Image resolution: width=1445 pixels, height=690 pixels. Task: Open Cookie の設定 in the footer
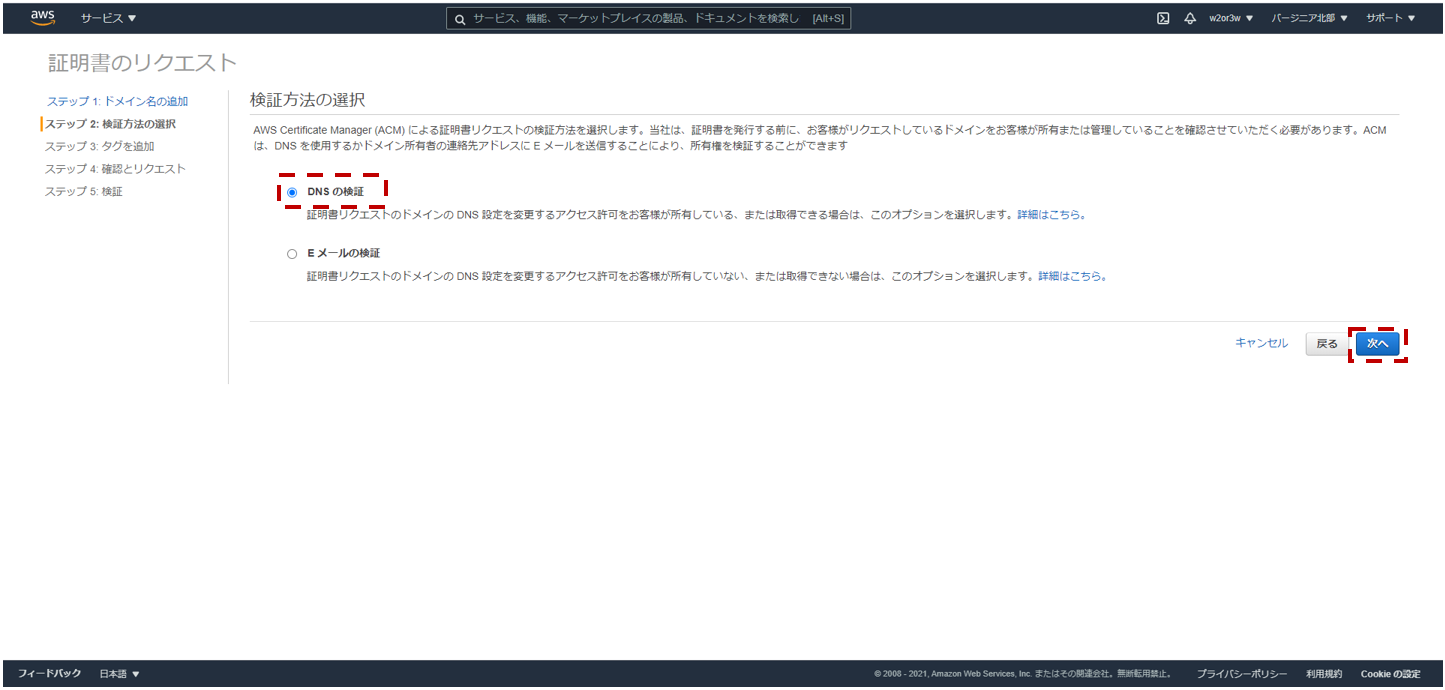tap(1390, 674)
